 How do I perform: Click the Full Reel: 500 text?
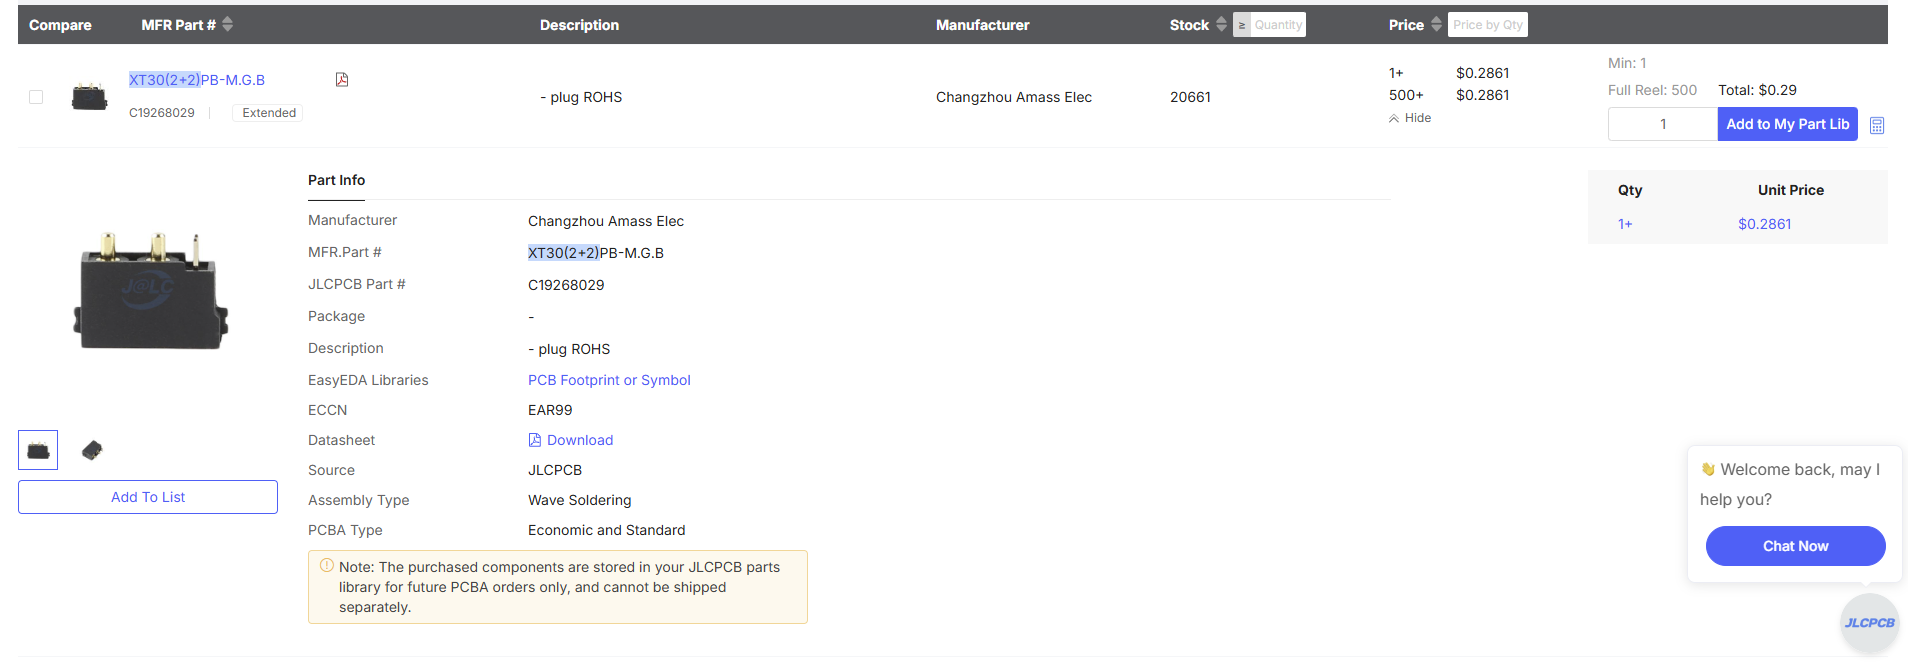coord(1652,90)
